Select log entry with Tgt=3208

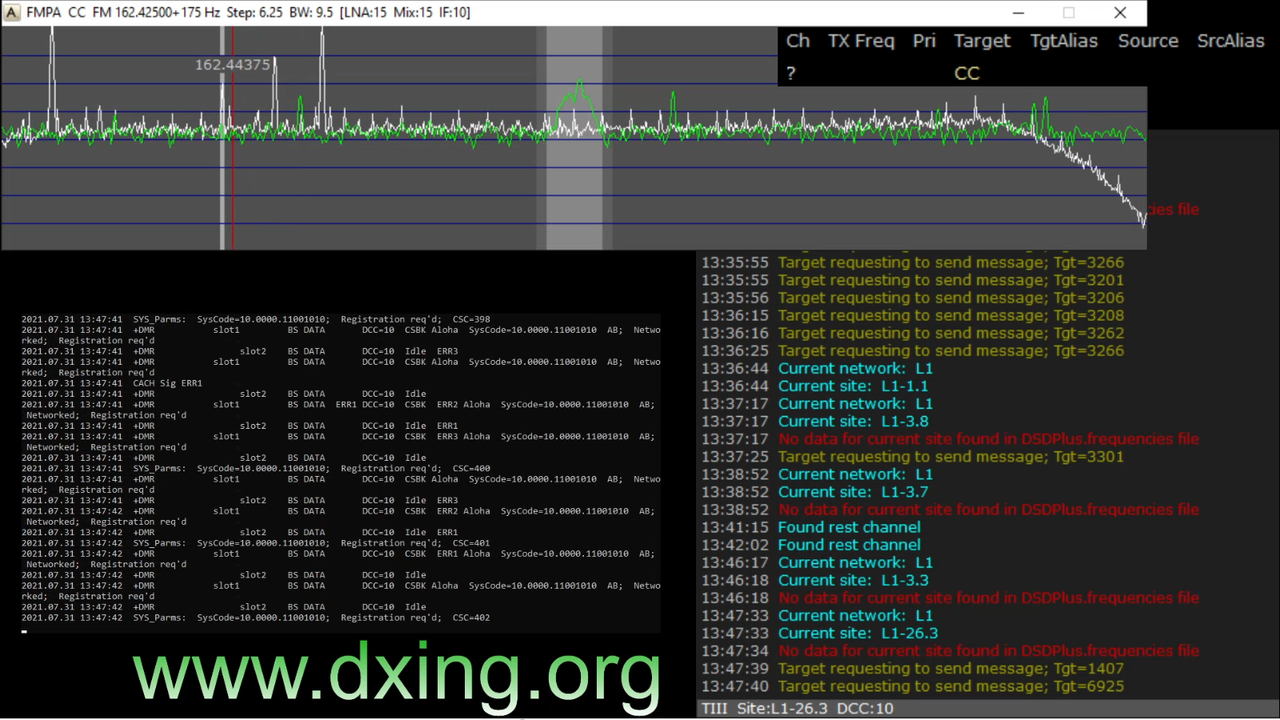(x=912, y=316)
